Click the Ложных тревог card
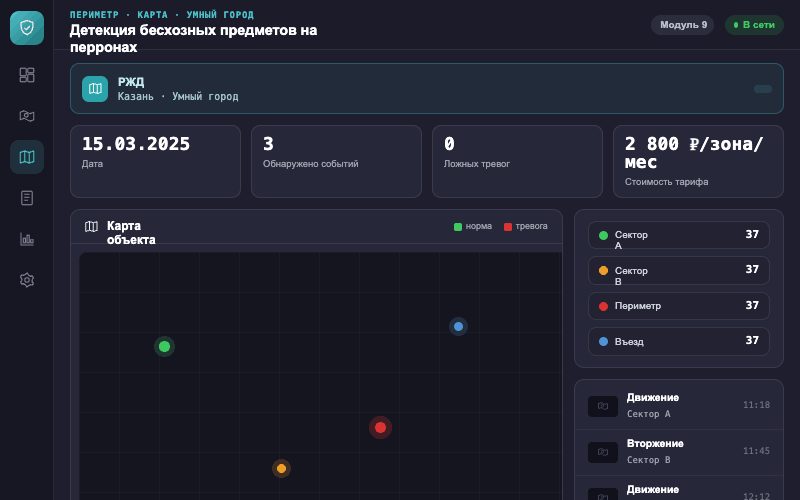This screenshot has height=500, width=800. (x=517, y=161)
